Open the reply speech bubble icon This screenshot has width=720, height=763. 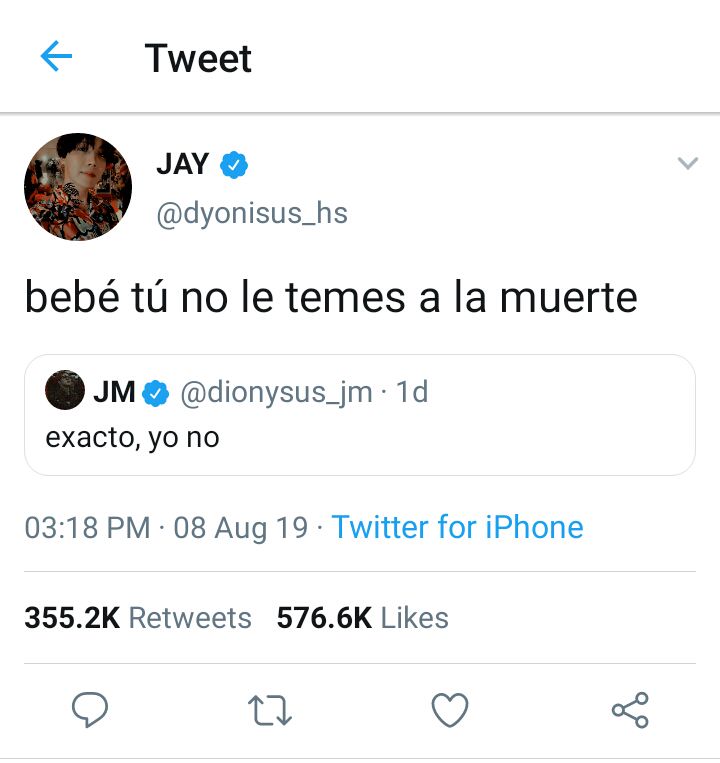(x=90, y=709)
